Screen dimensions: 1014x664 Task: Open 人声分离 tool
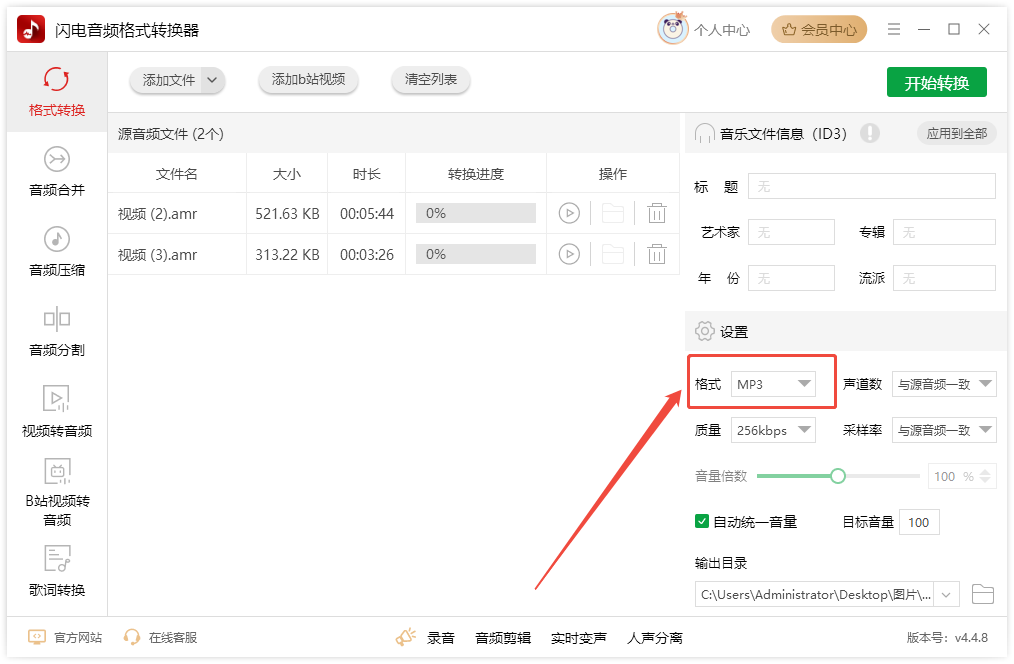tap(654, 638)
